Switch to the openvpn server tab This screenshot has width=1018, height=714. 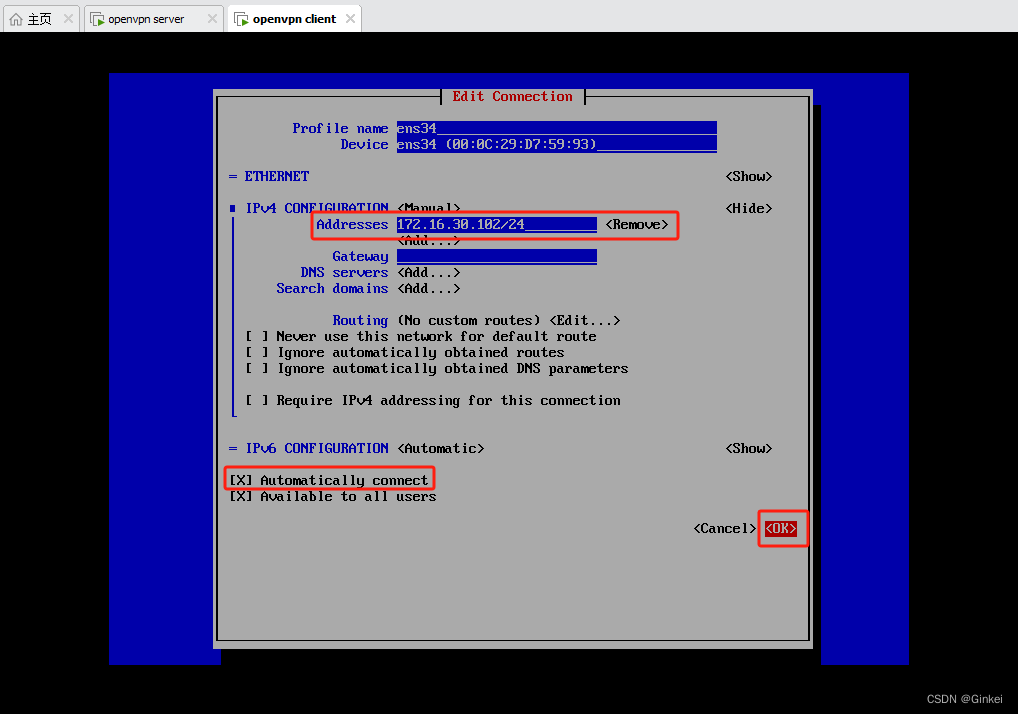tap(154, 19)
